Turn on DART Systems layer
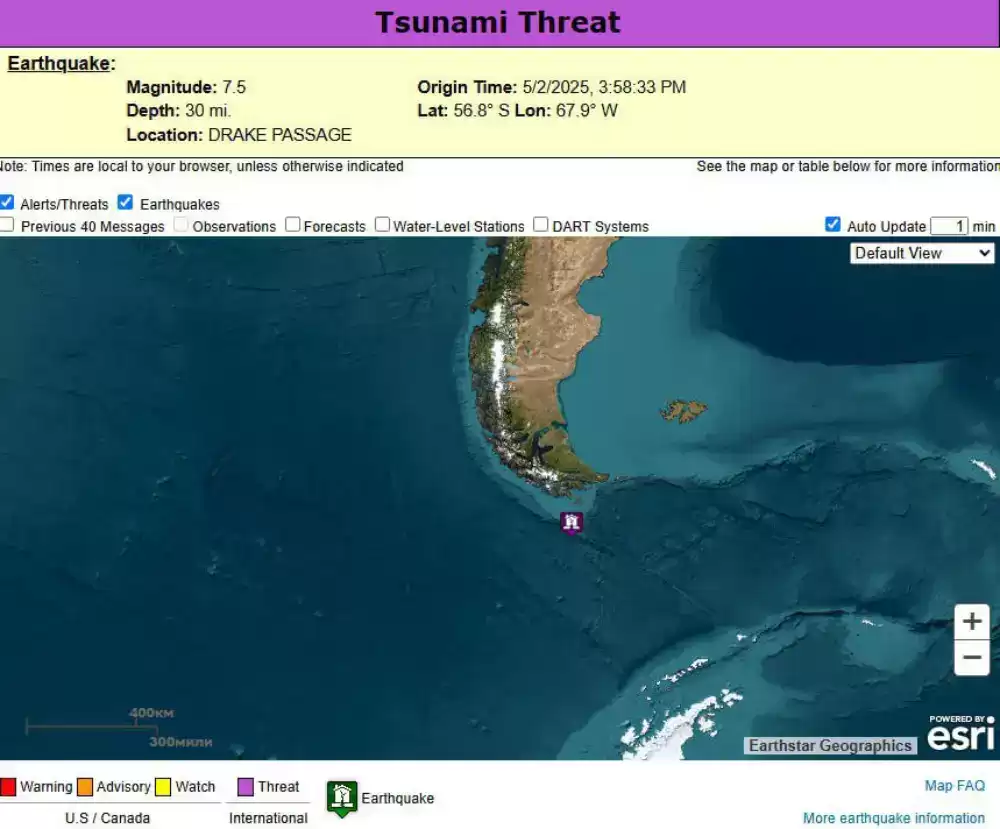This screenshot has height=829, width=1000. coord(541,225)
